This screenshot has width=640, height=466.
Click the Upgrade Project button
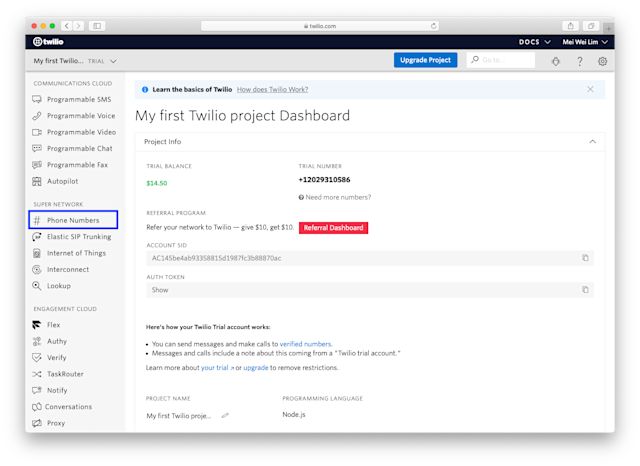[x=425, y=60]
